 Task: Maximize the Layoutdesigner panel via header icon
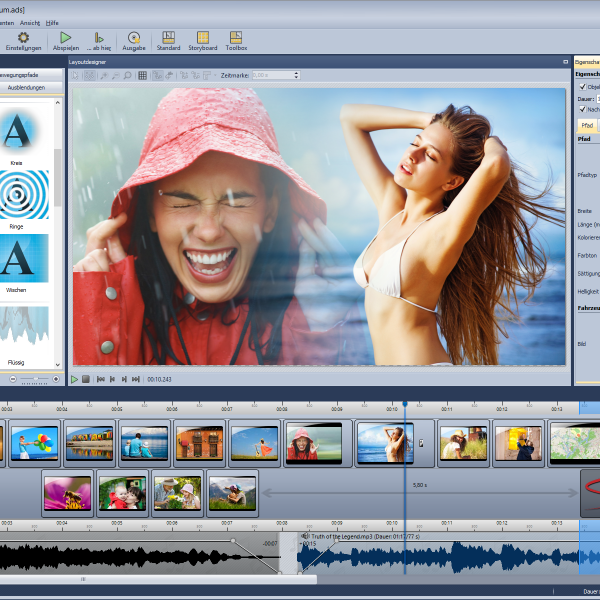[566, 62]
